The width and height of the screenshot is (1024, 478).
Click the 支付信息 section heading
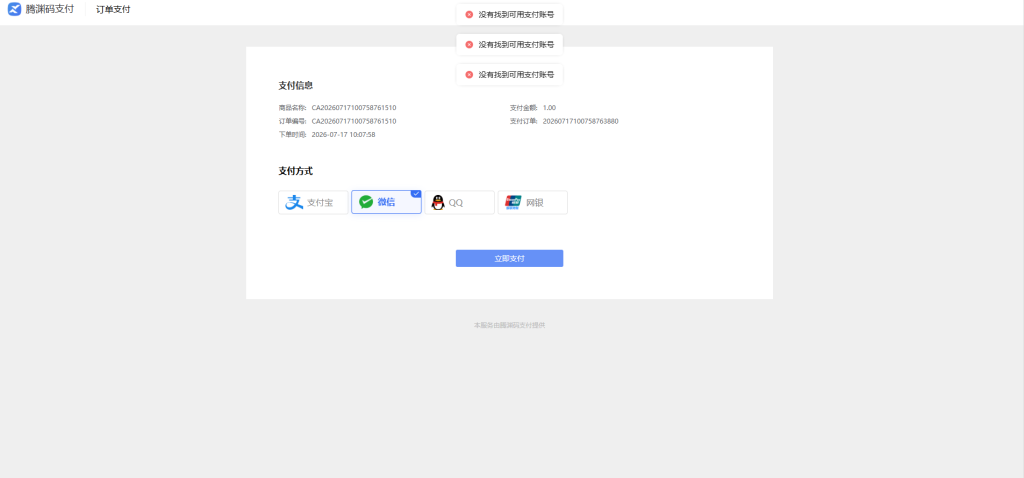pos(296,86)
